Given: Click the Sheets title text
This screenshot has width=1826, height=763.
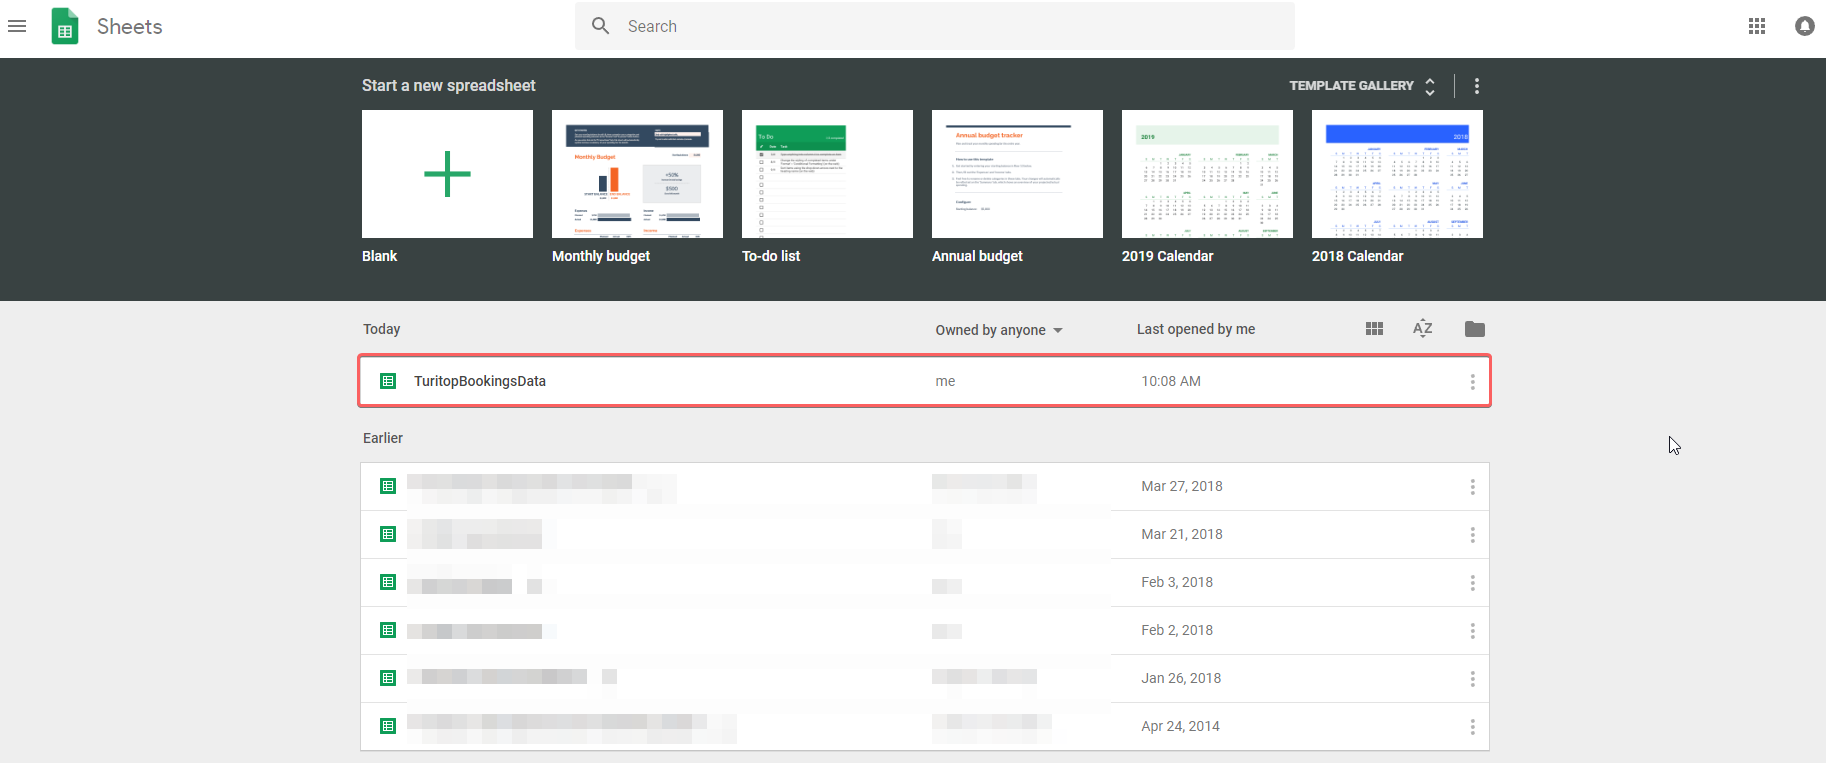Looking at the screenshot, I should coord(130,27).
